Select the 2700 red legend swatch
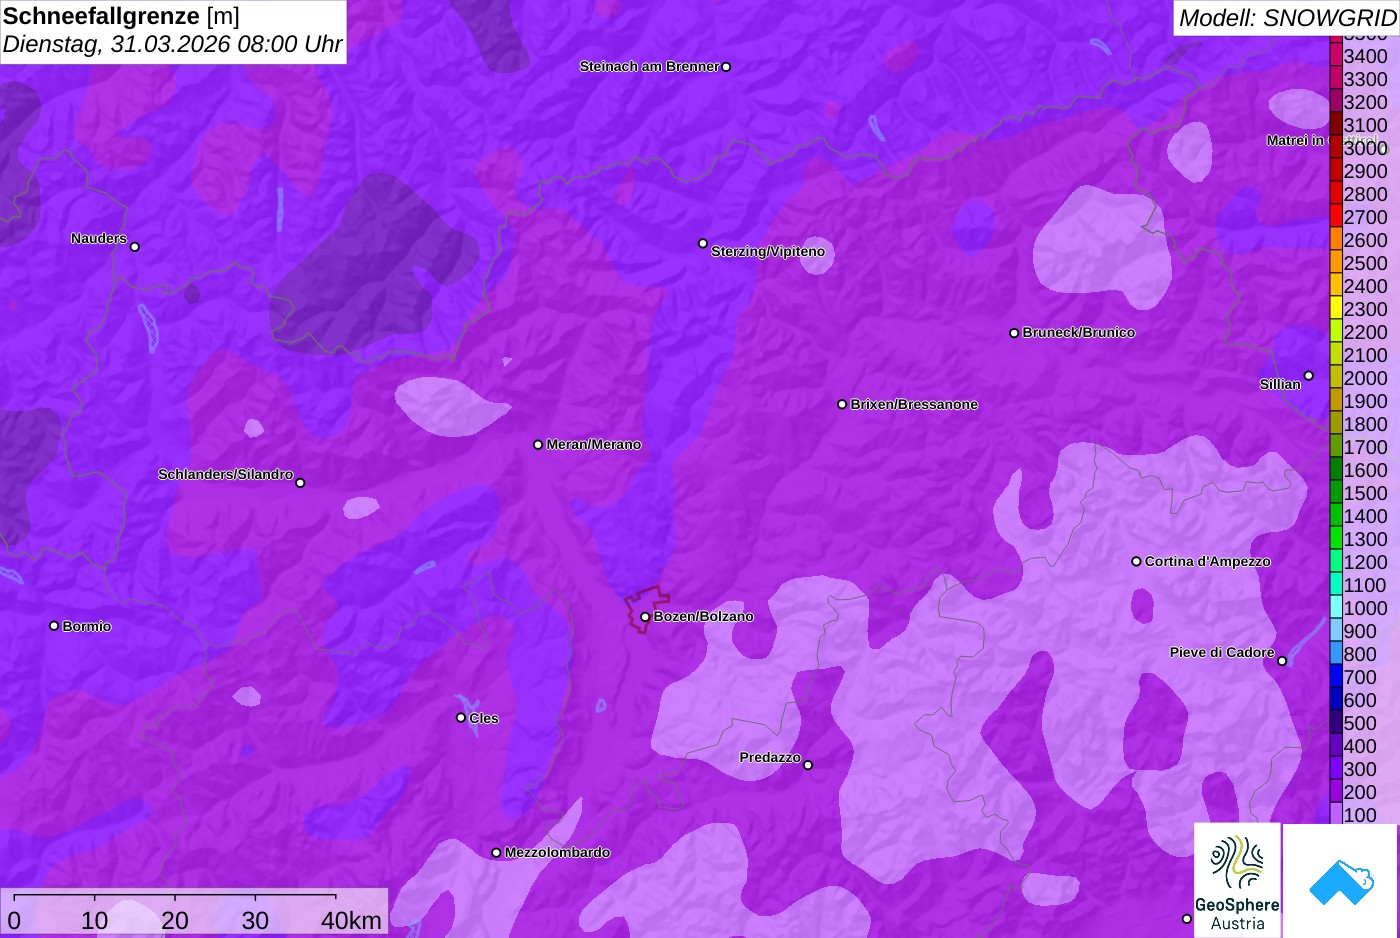This screenshot has width=1400, height=938. tap(1336, 215)
